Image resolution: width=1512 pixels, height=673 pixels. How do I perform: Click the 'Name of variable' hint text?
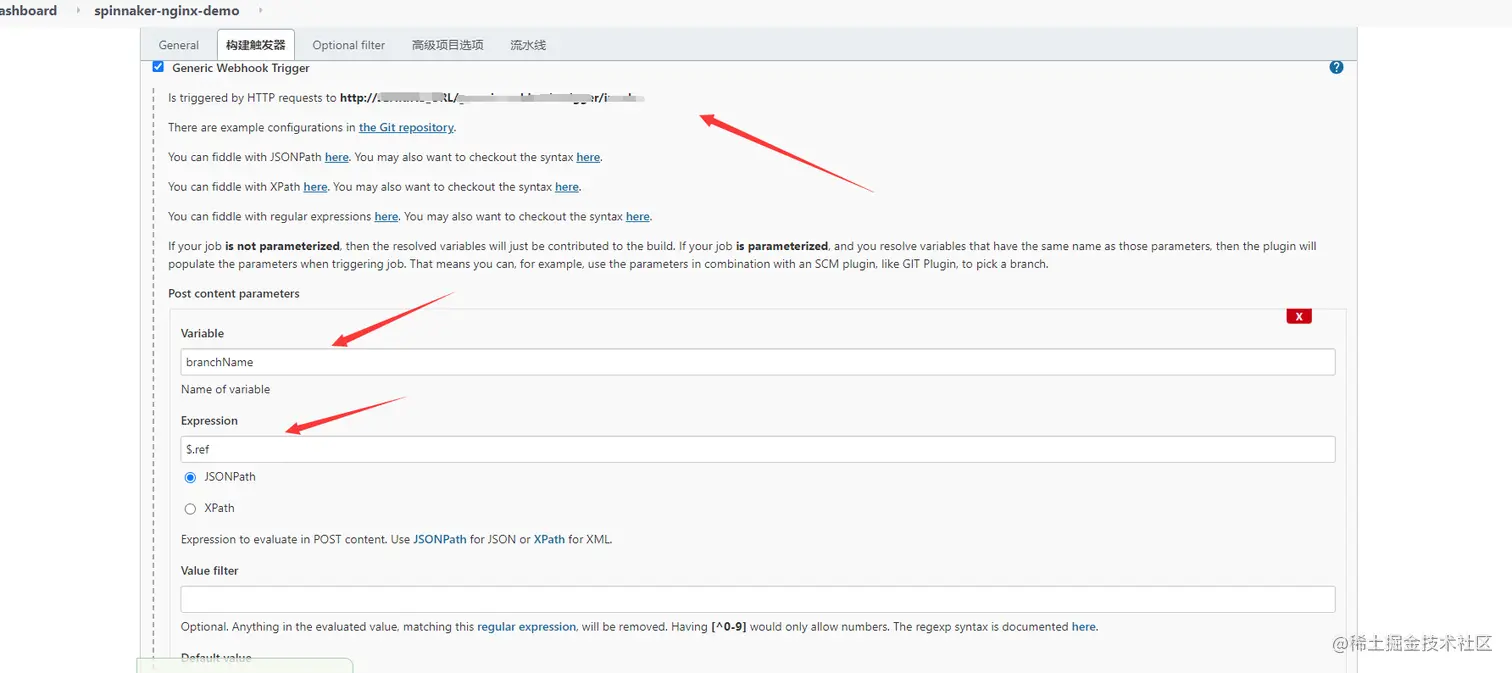point(226,390)
